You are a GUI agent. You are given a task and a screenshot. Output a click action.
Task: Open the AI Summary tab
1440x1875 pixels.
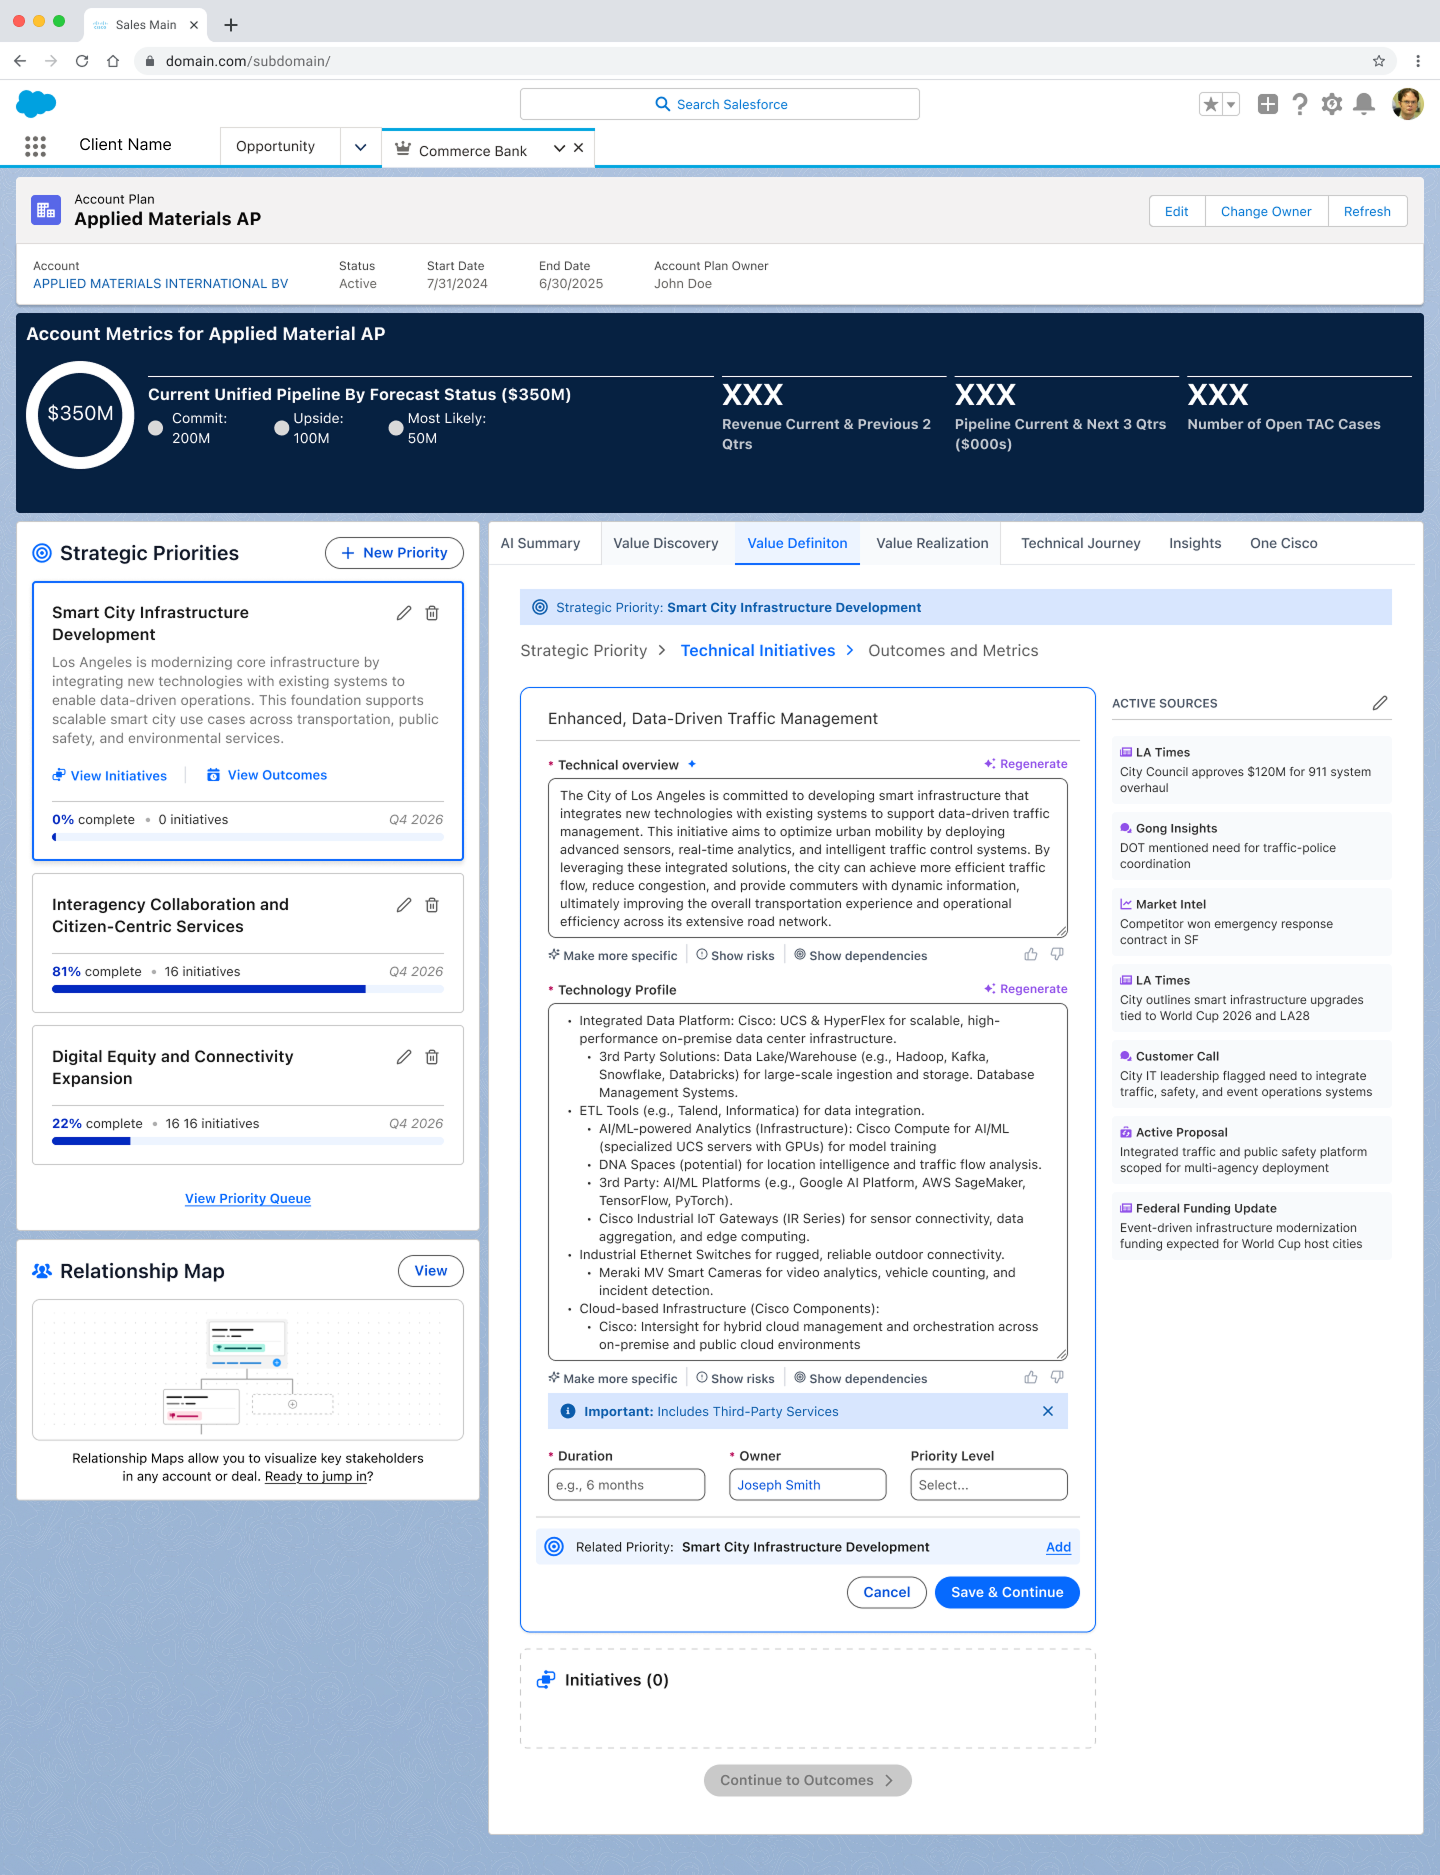pos(540,543)
